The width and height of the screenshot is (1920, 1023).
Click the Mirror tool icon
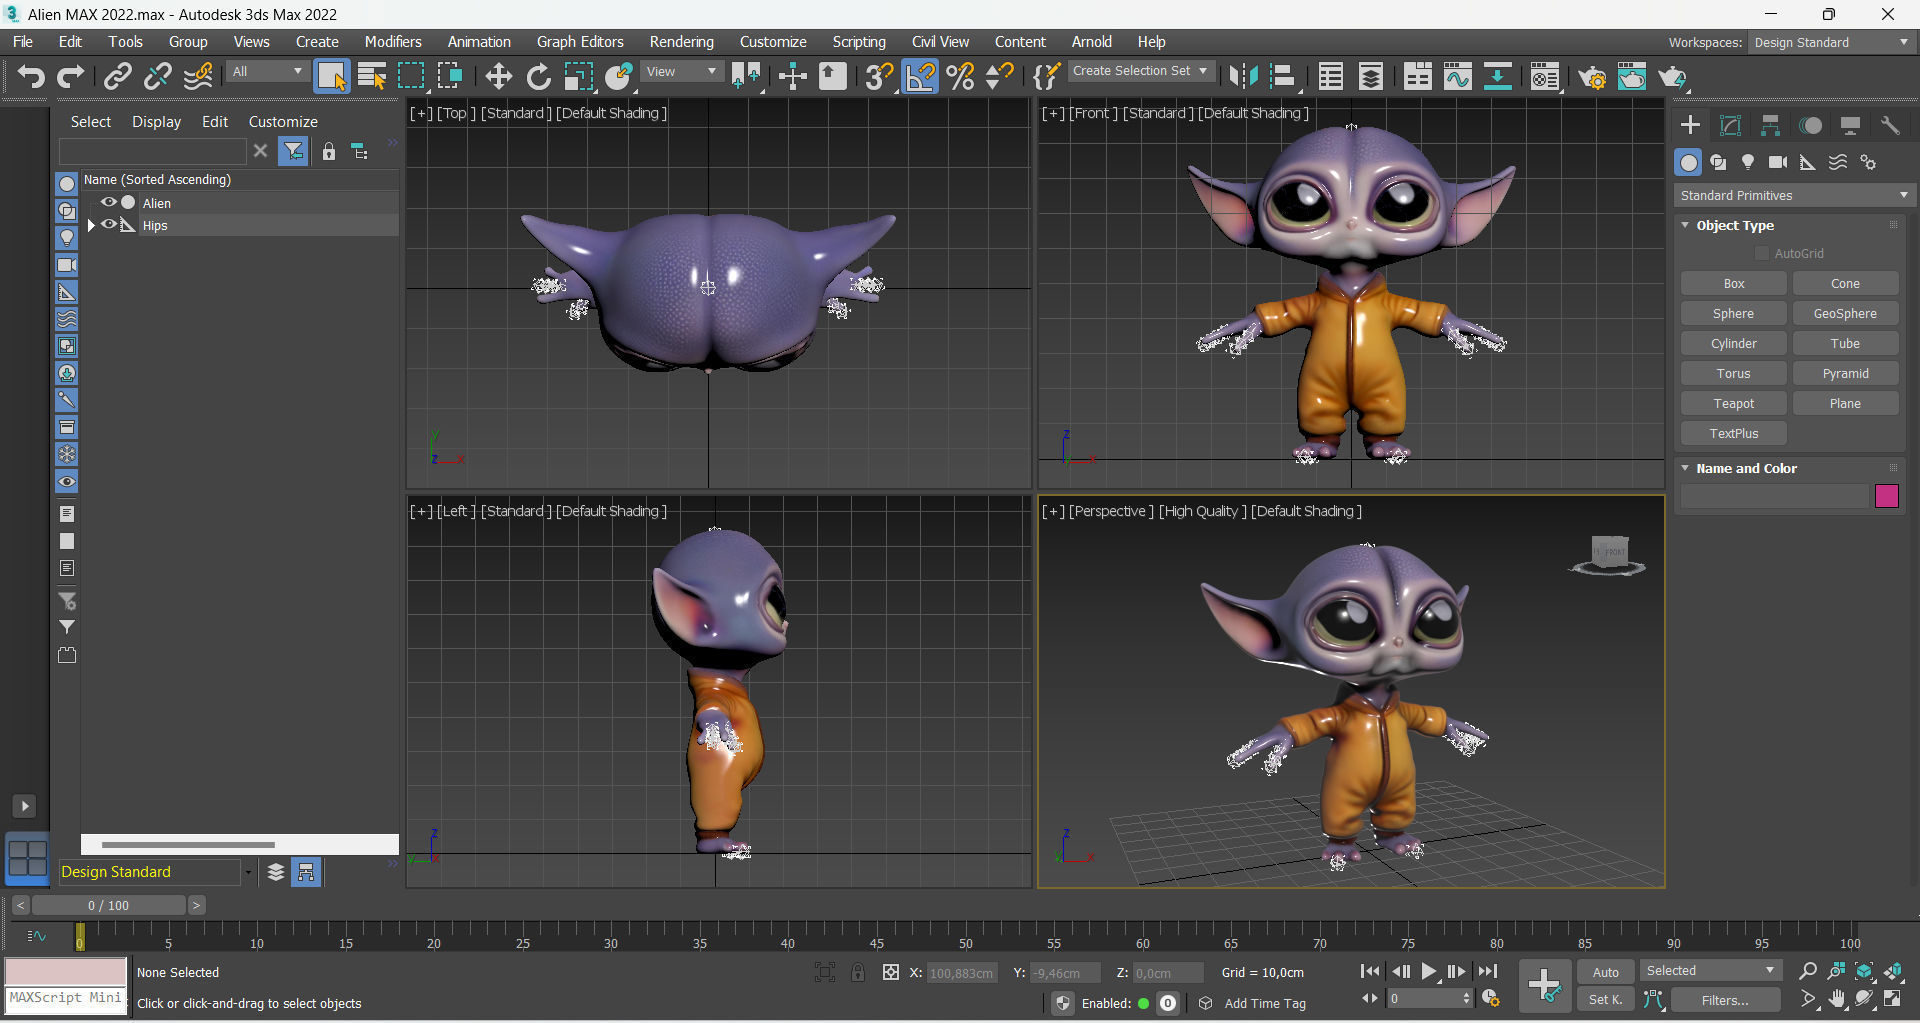1242,77
